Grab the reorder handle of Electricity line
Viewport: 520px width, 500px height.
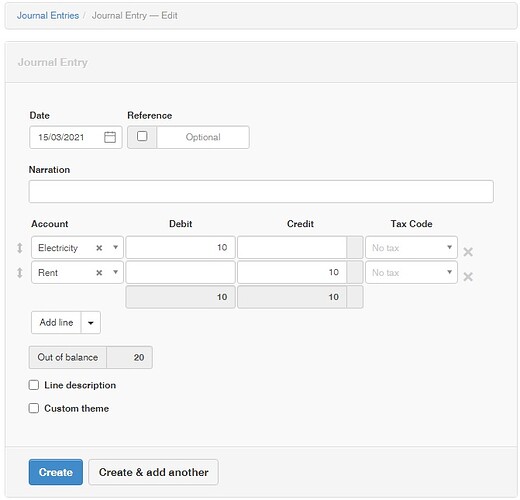20,248
